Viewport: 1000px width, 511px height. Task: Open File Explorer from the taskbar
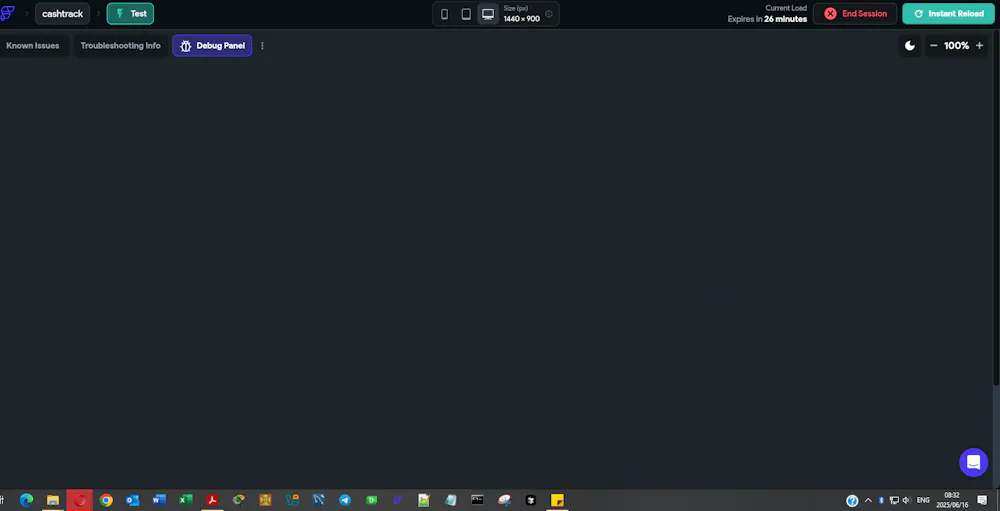point(53,500)
